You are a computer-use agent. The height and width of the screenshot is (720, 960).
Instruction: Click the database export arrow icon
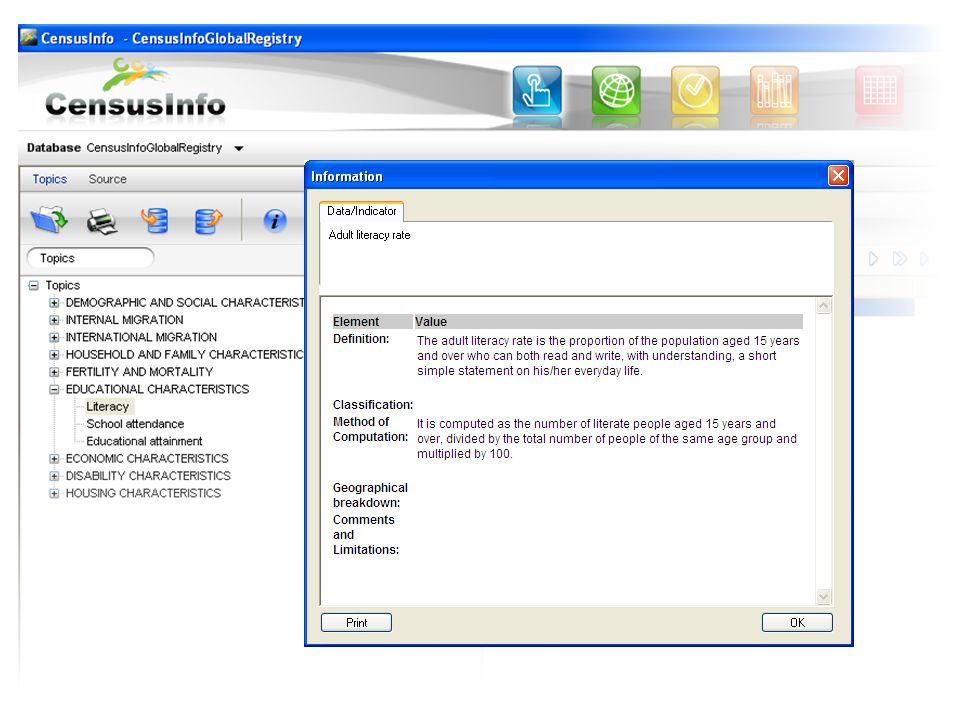pyautogui.click(x=208, y=221)
